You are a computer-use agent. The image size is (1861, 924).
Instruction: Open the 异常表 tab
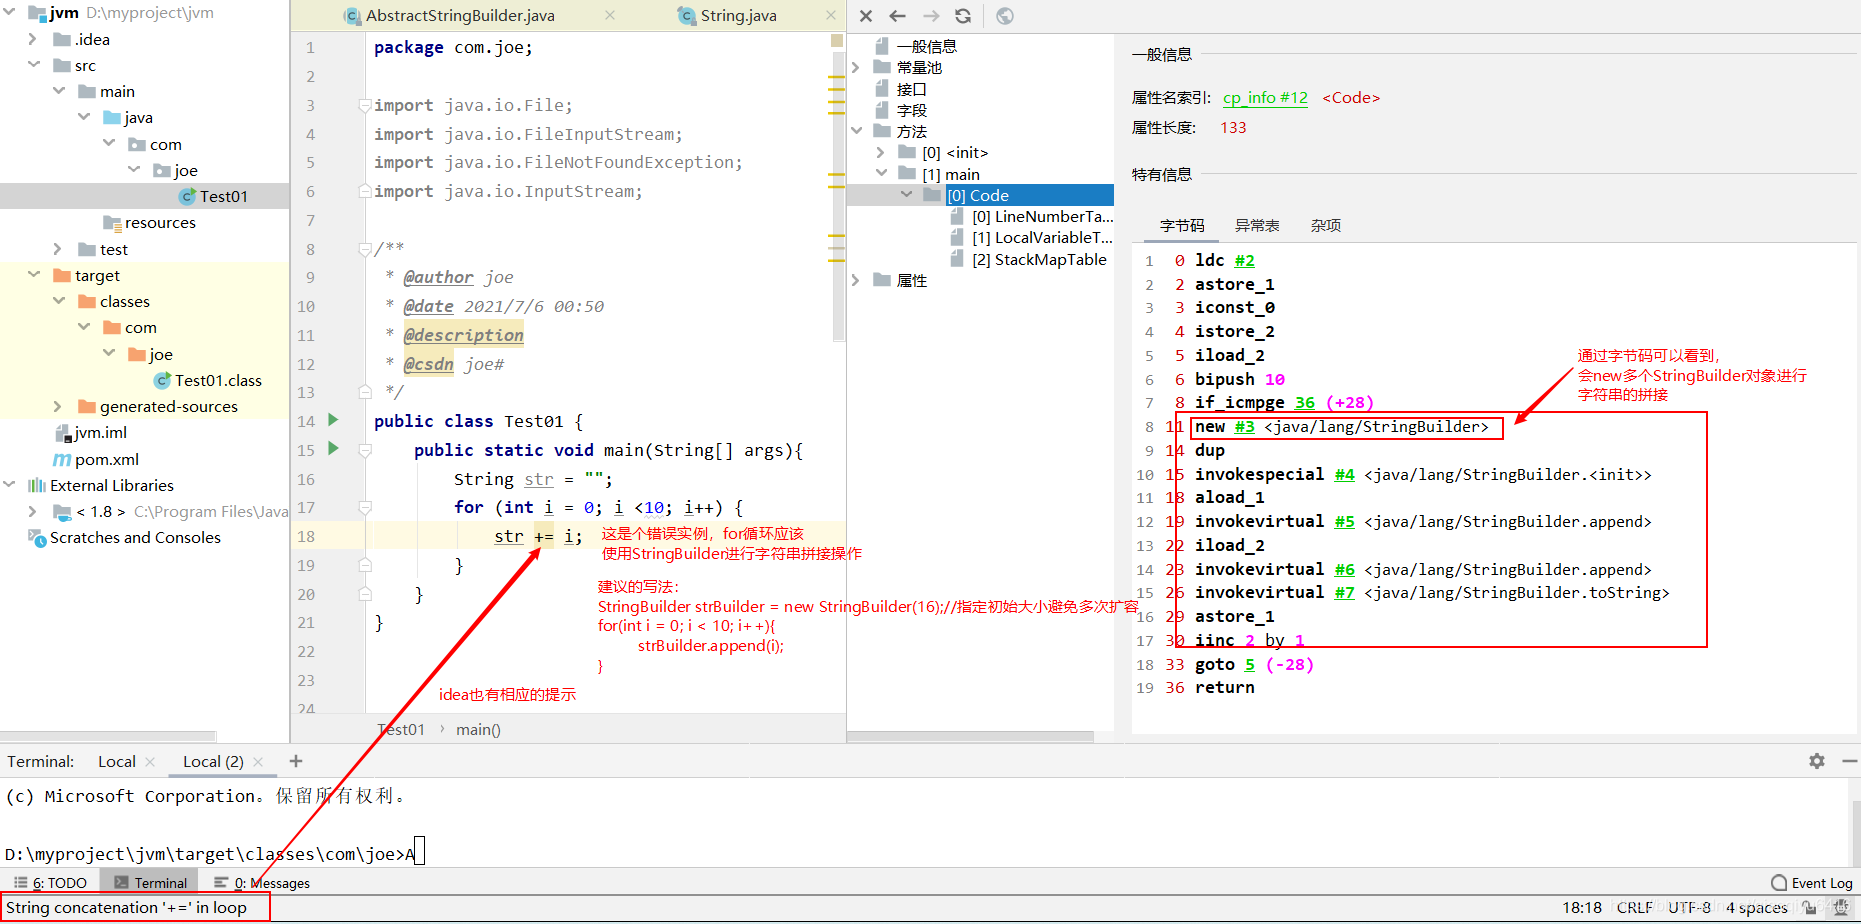(x=1257, y=225)
